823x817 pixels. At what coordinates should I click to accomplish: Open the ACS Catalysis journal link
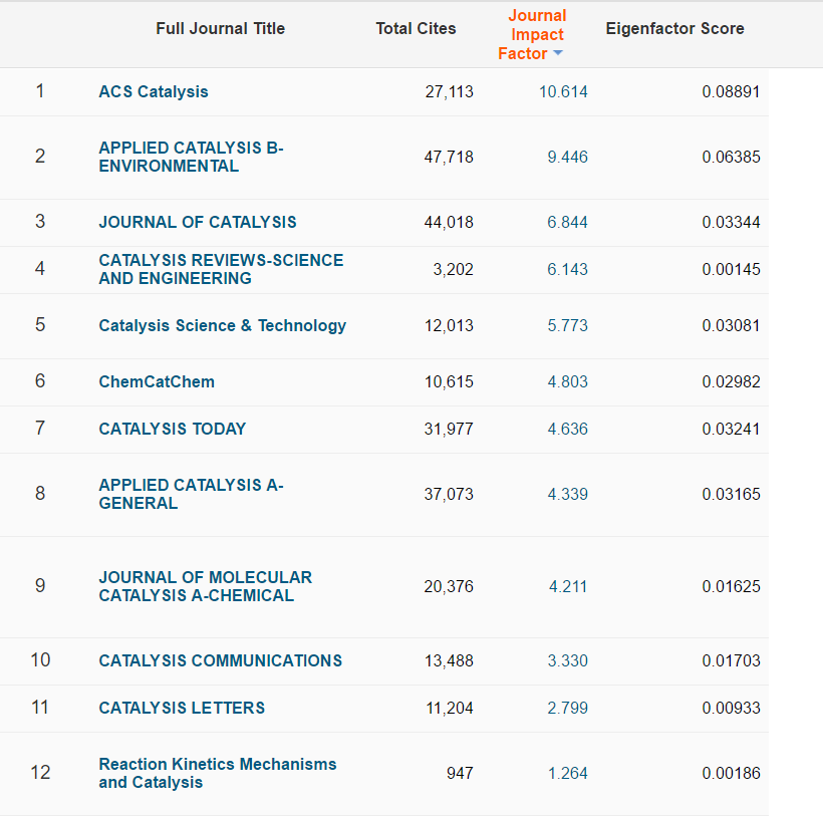click(x=153, y=92)
